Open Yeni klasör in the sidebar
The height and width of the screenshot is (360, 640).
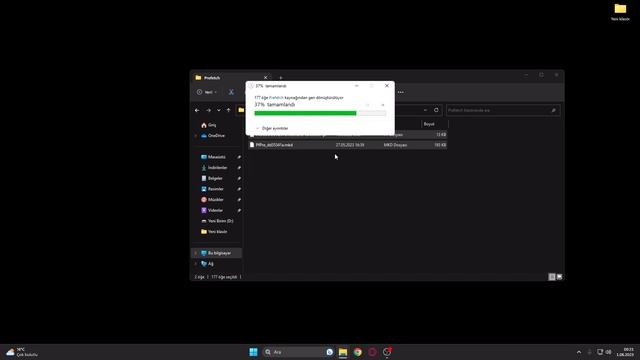(214, 231)
